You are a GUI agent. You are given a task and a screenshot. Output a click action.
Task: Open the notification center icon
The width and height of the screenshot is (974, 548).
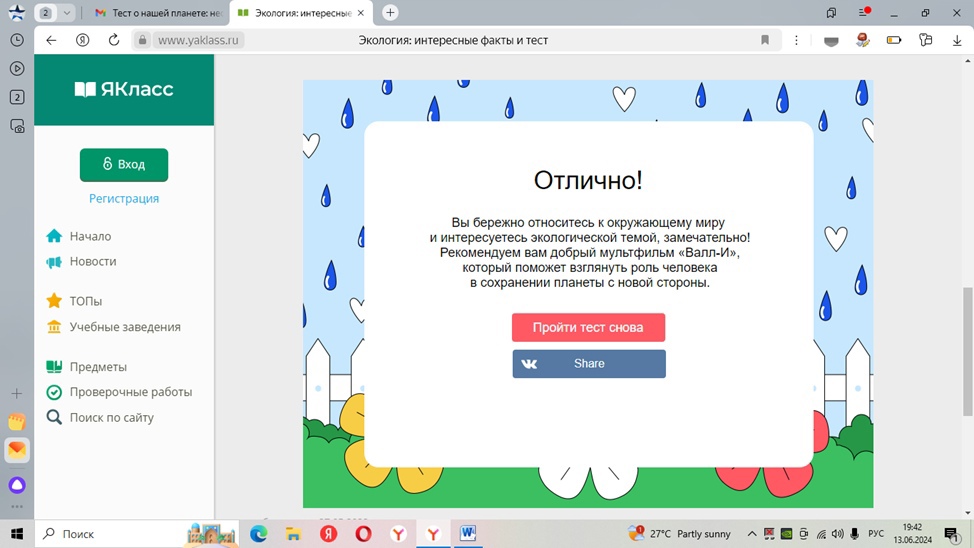[951, 534]
